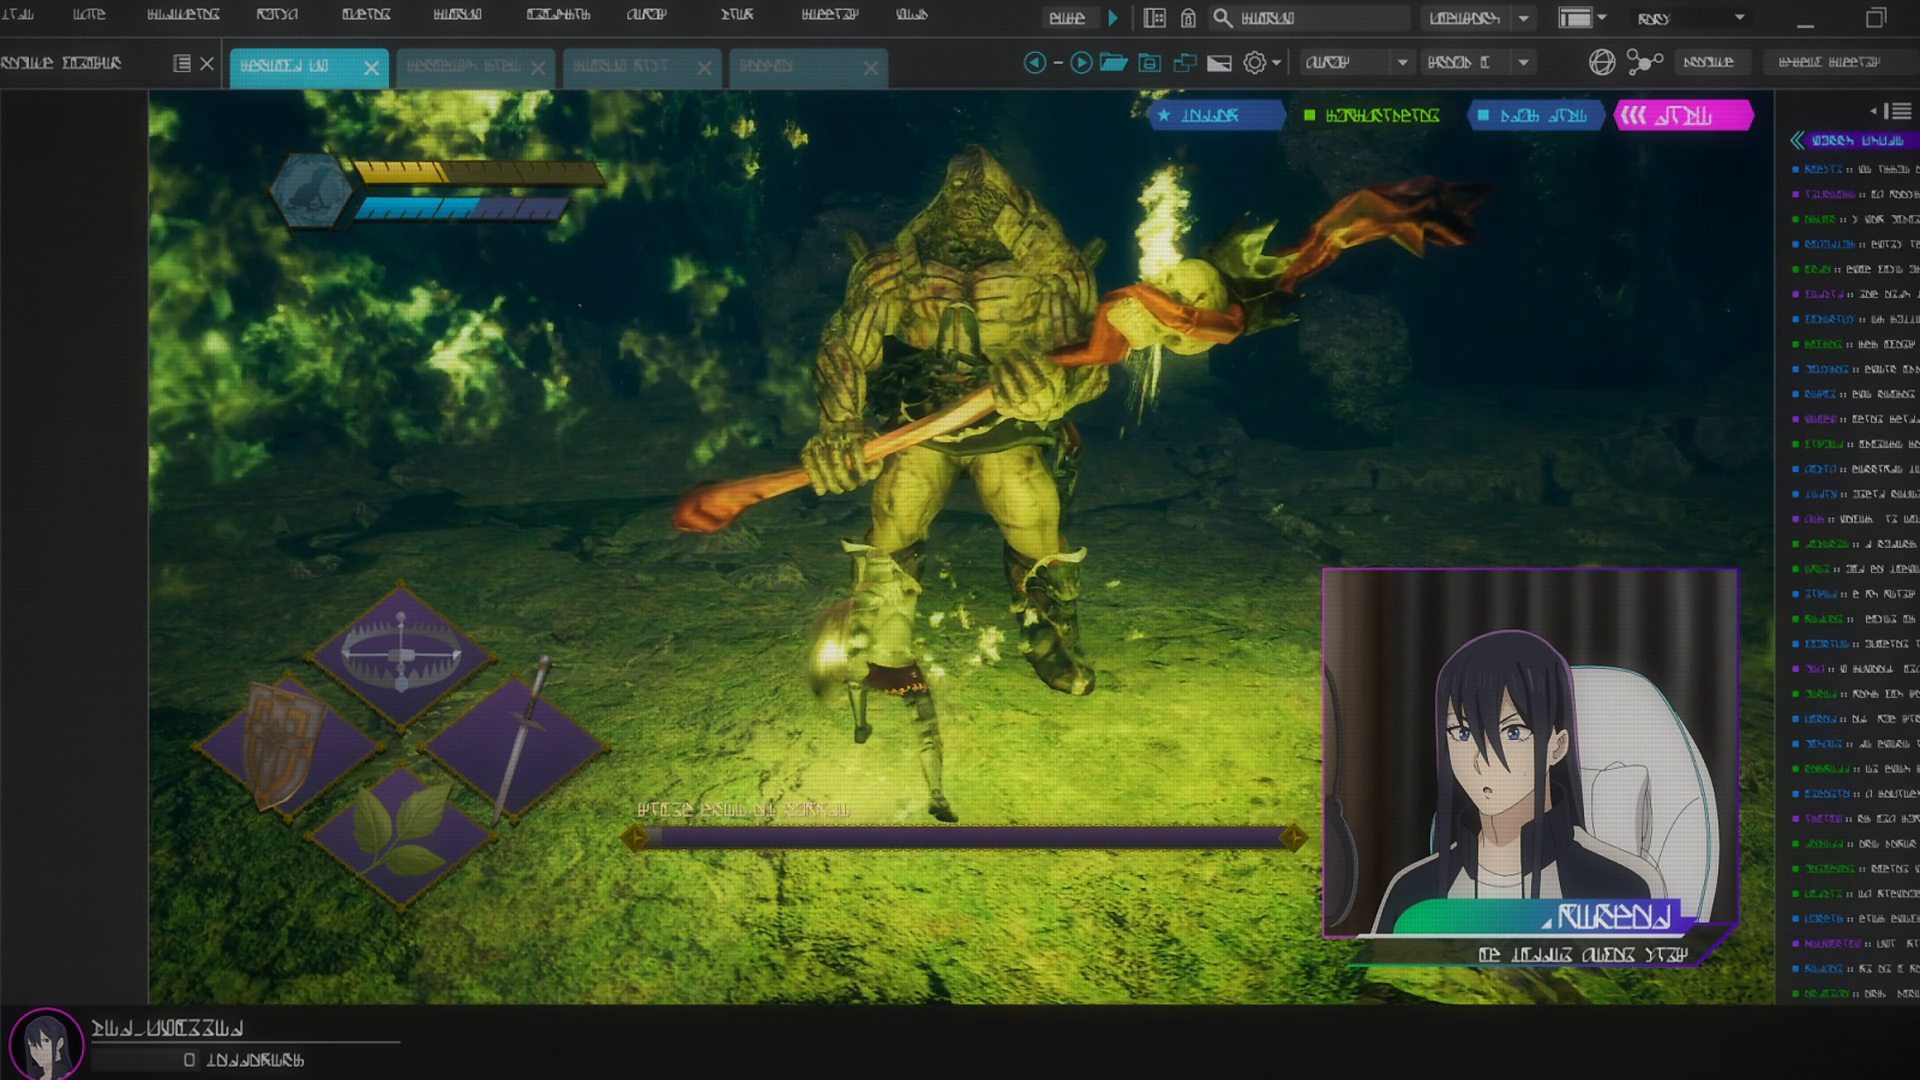Toggle the green square overlay option

[1372, 116]
